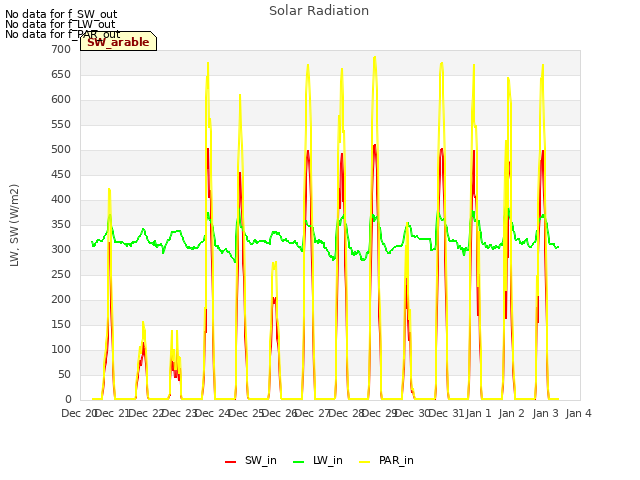
Task: Click the 600 y-axis tick label
Action: pos(61,100)
